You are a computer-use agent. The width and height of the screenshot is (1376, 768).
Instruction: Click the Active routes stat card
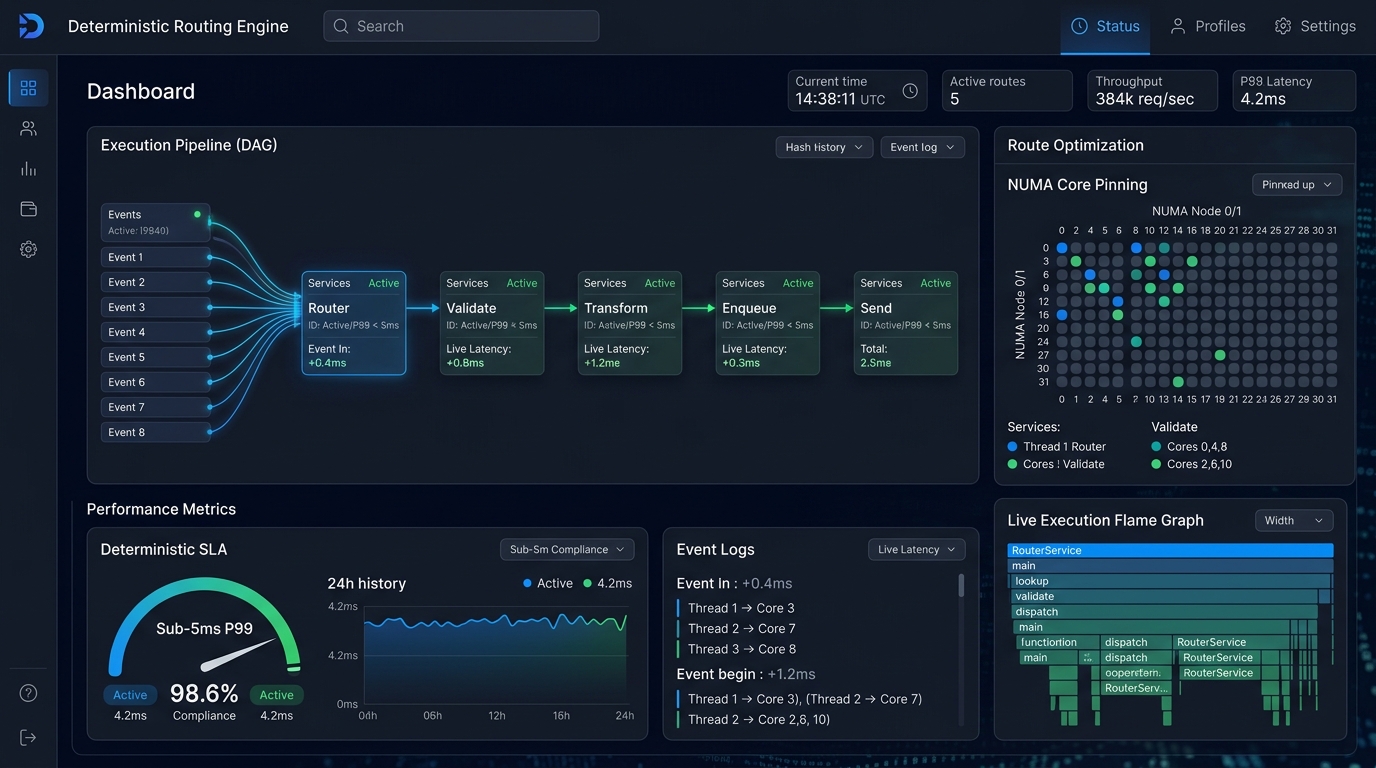(x=1007, y=90)
